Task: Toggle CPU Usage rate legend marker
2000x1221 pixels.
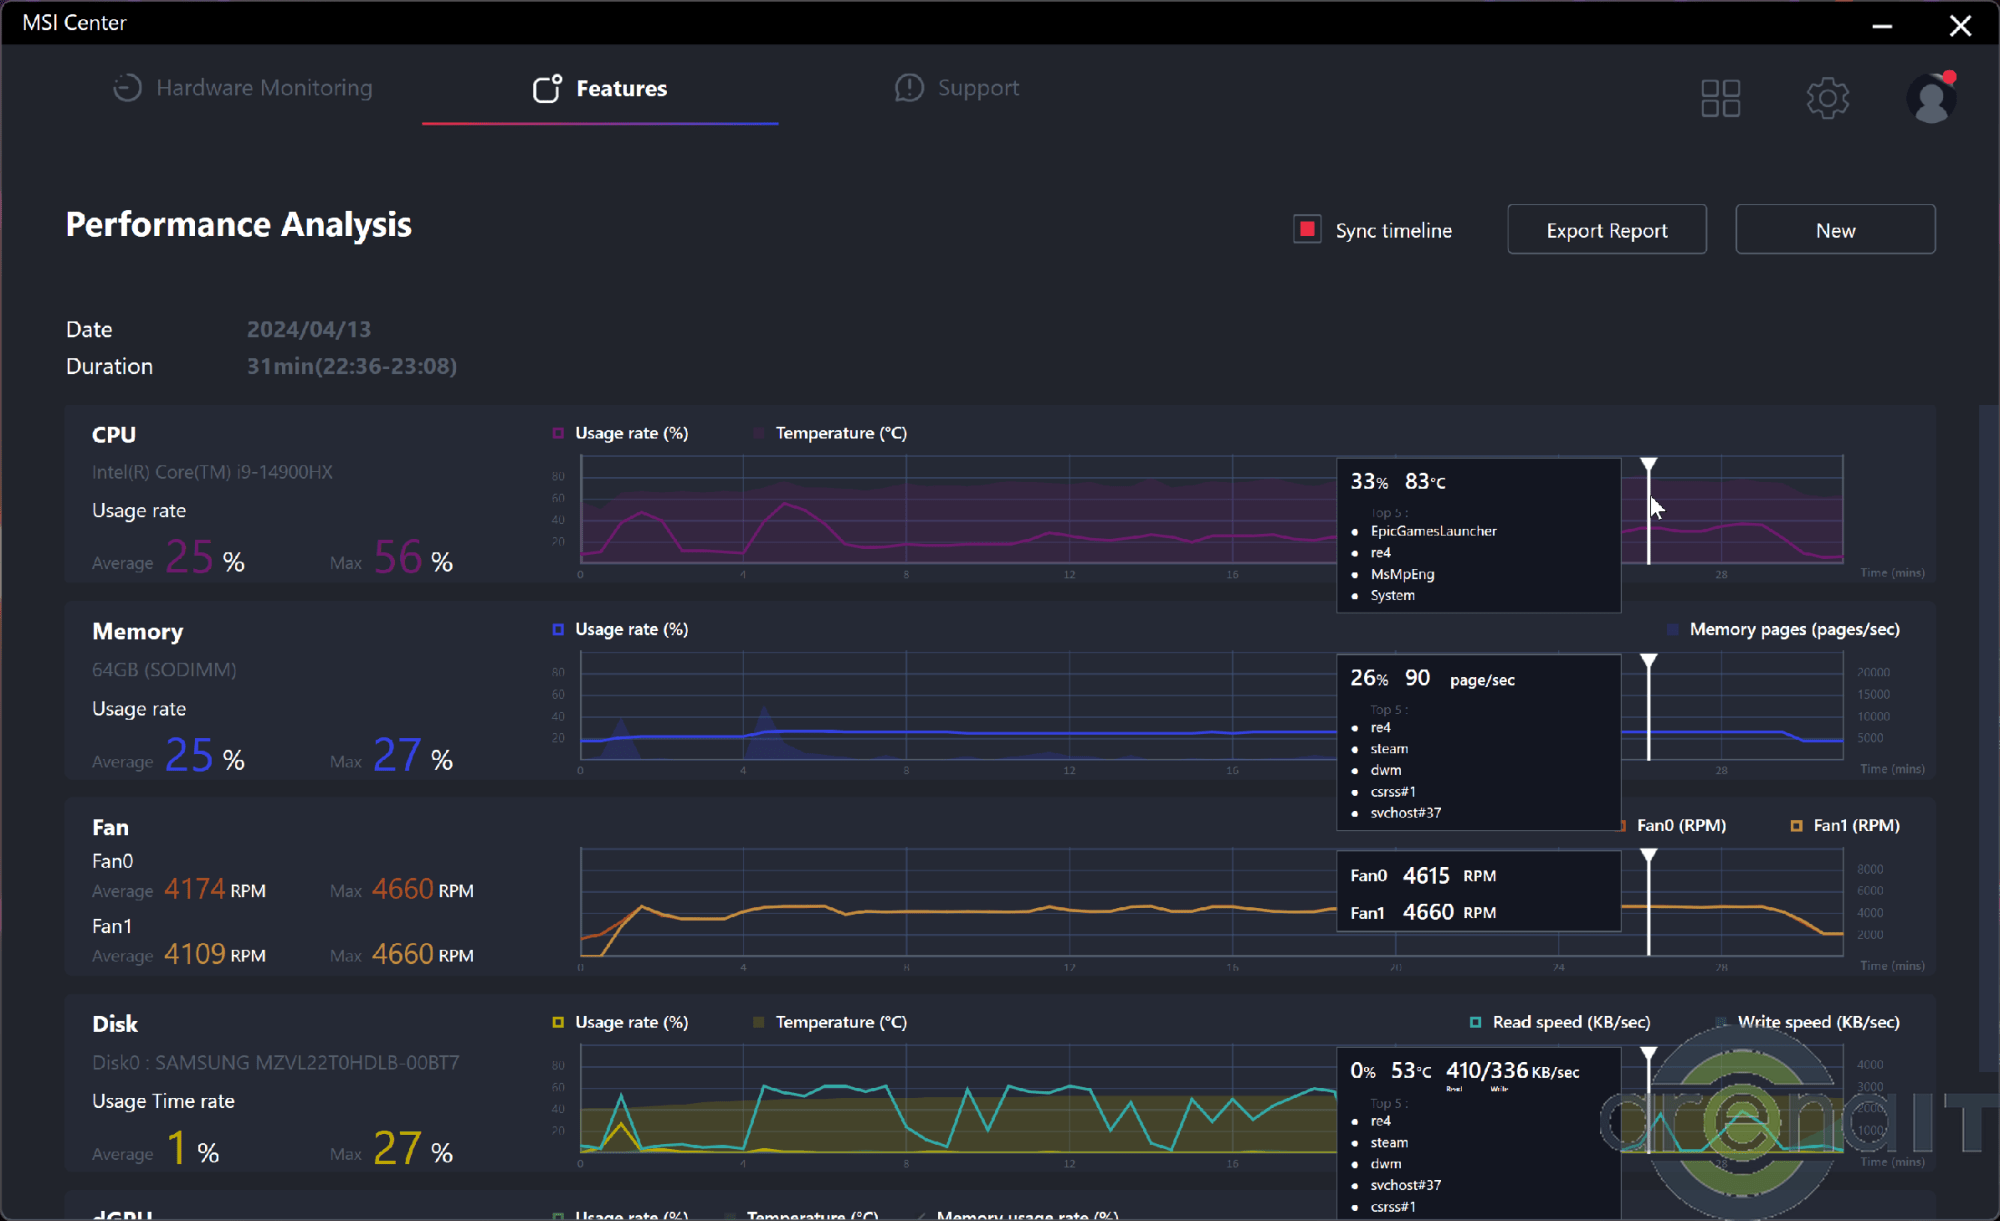Action: (558, 433)
